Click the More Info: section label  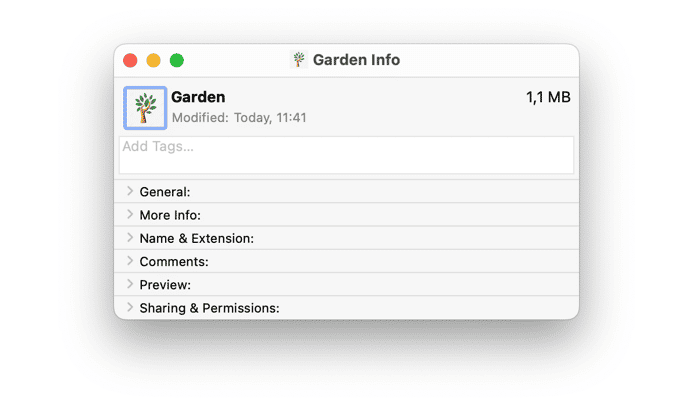(170, 215)
